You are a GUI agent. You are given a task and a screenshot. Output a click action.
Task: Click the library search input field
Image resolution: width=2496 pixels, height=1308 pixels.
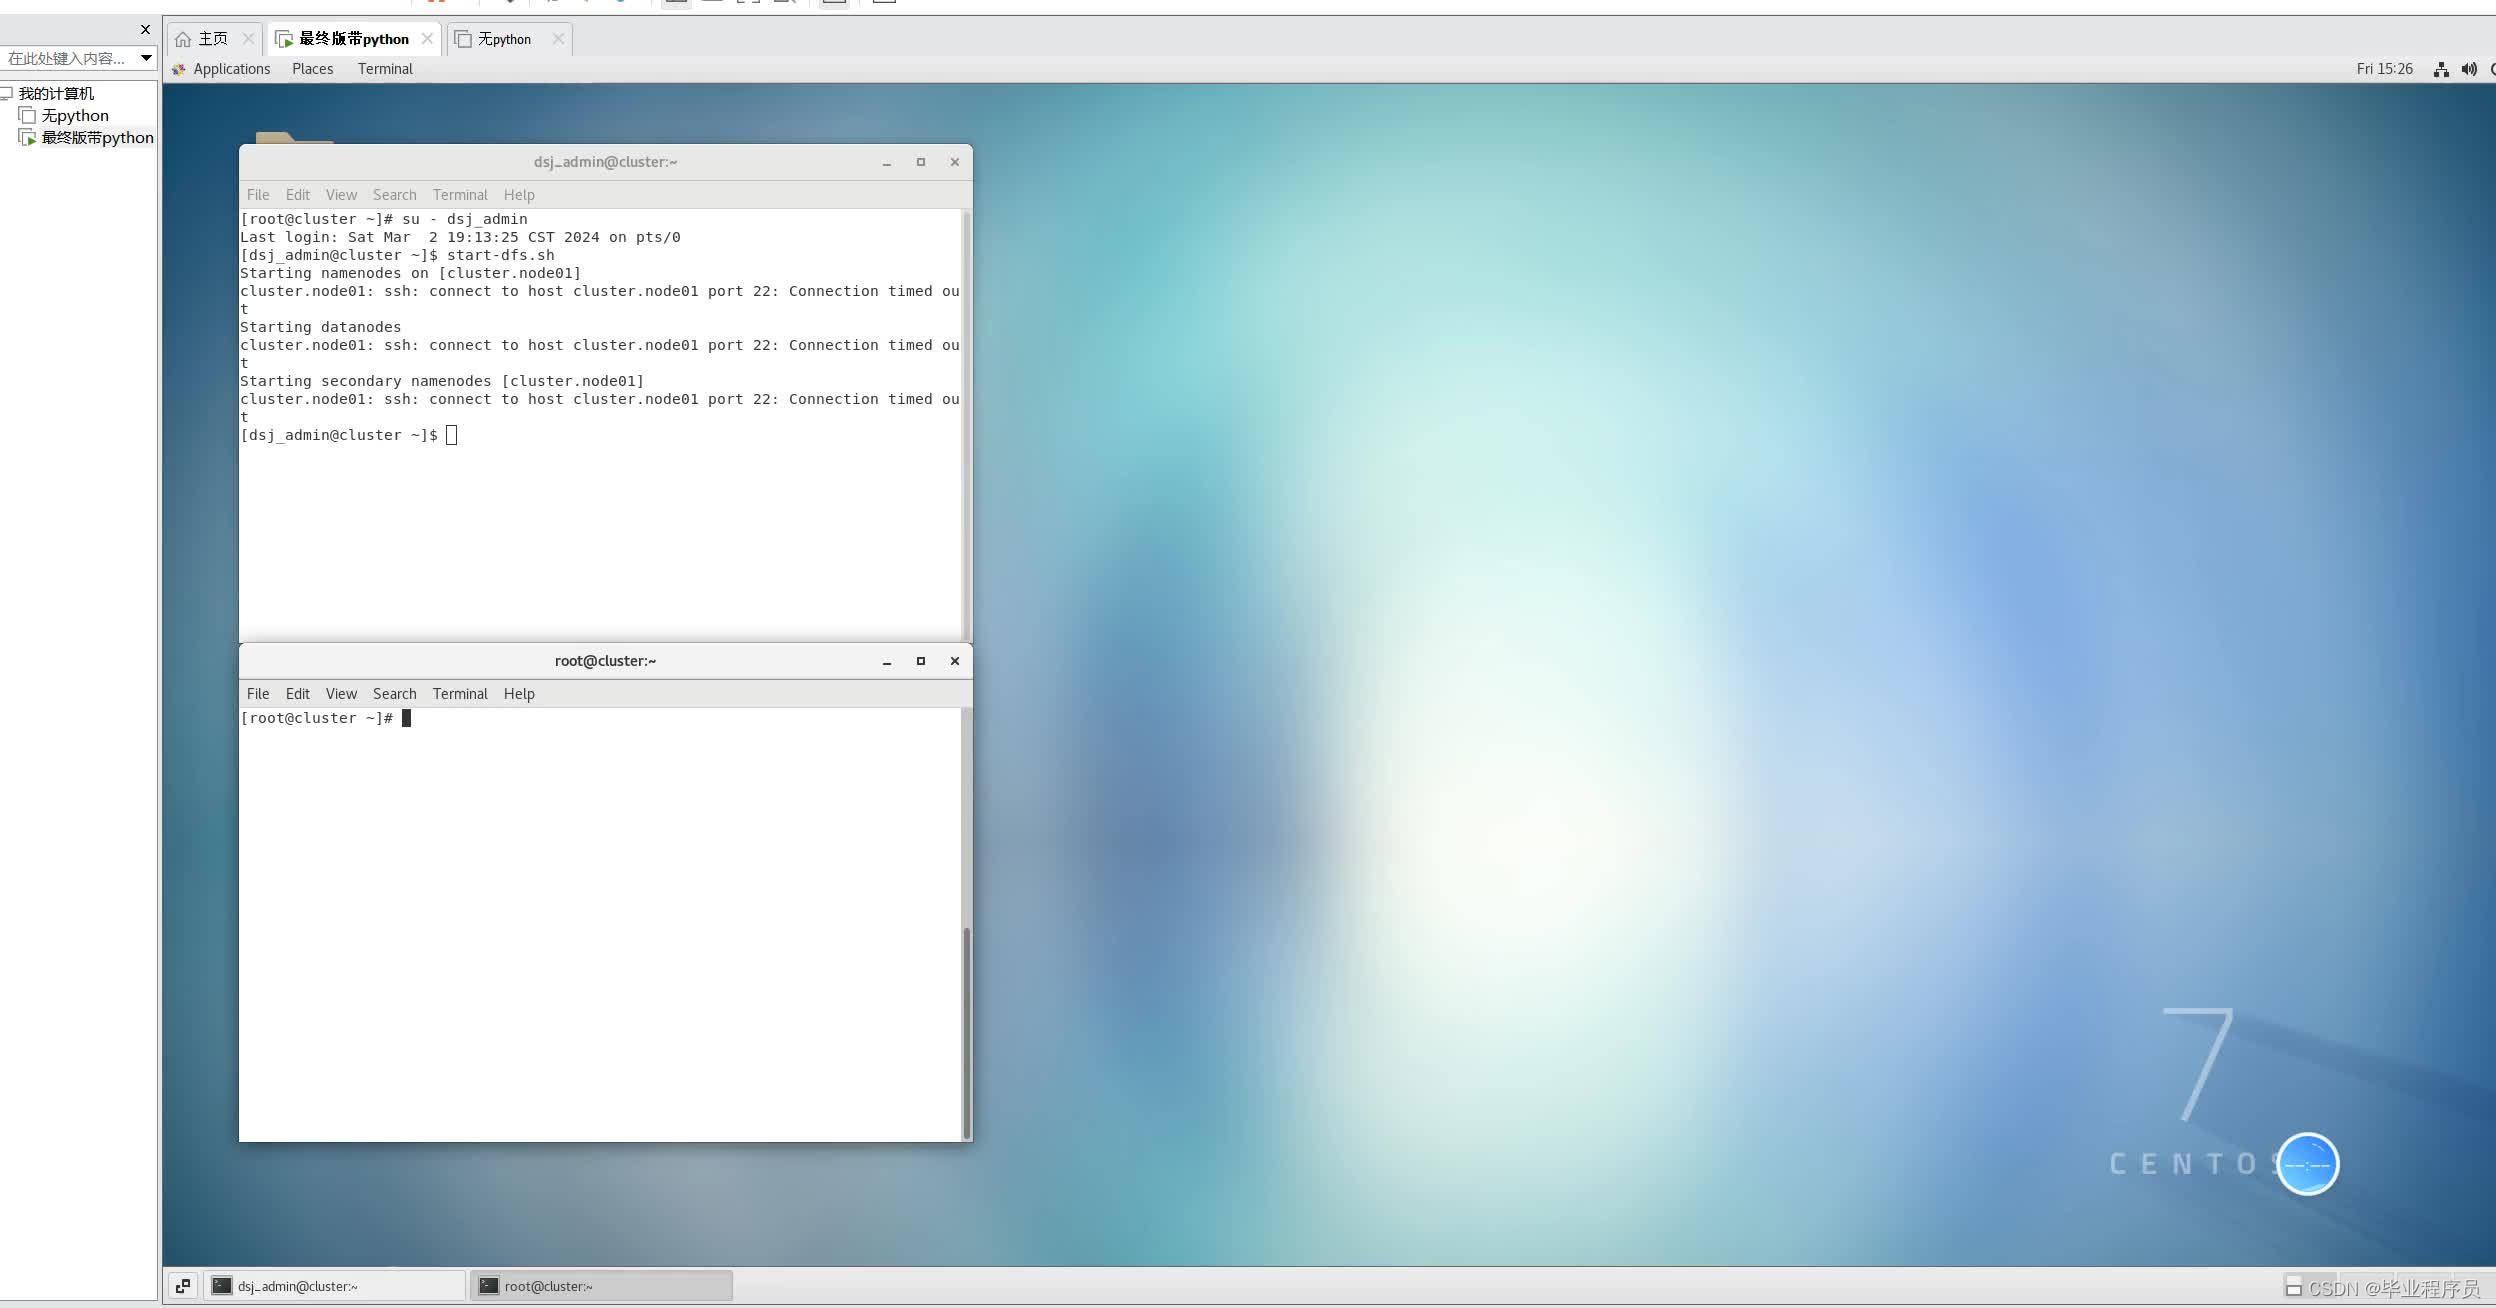[66, 58]
